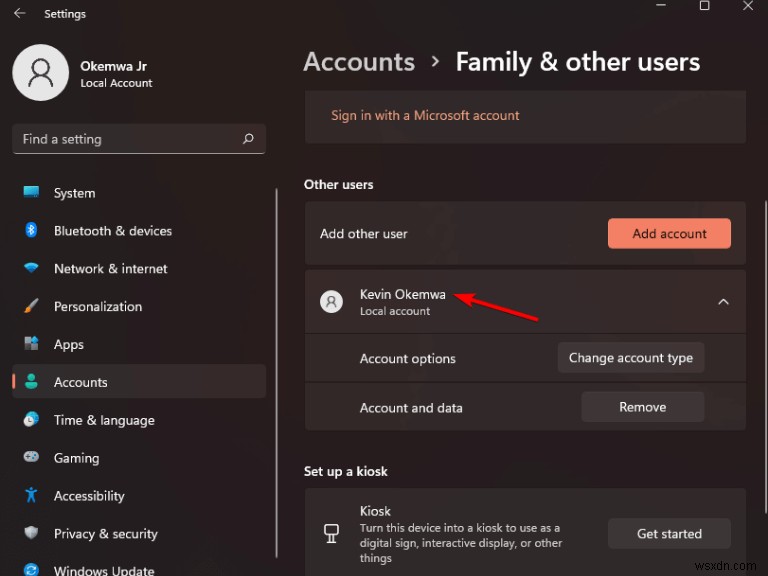This screenshot has height=576, width=768.
Task: Click the Network & internet wifi icon
Action: click(x=31, y=269)
